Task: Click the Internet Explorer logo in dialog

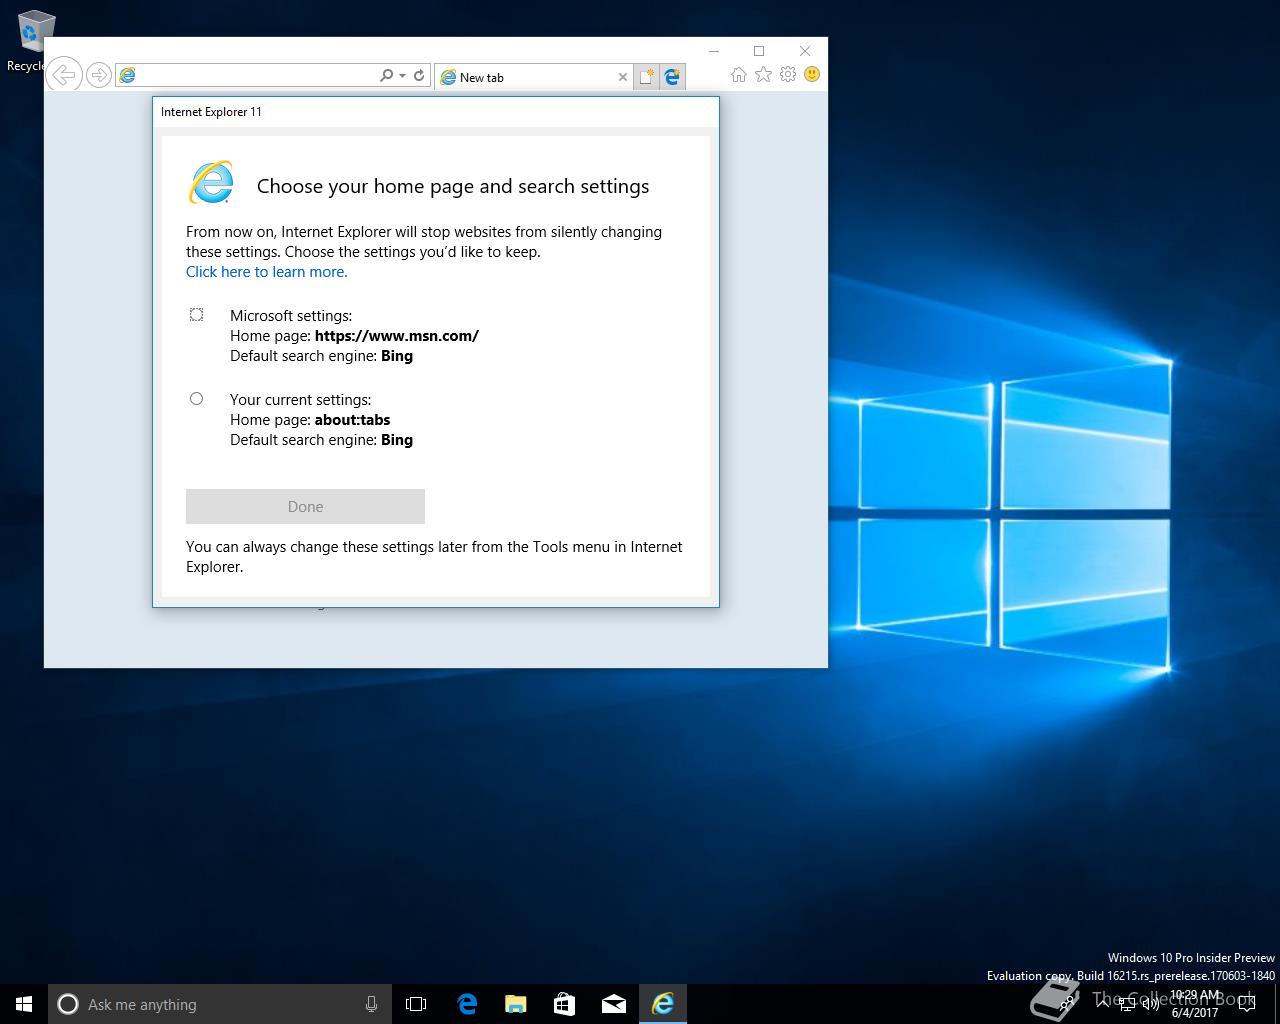Action: (x=211, y=183)
